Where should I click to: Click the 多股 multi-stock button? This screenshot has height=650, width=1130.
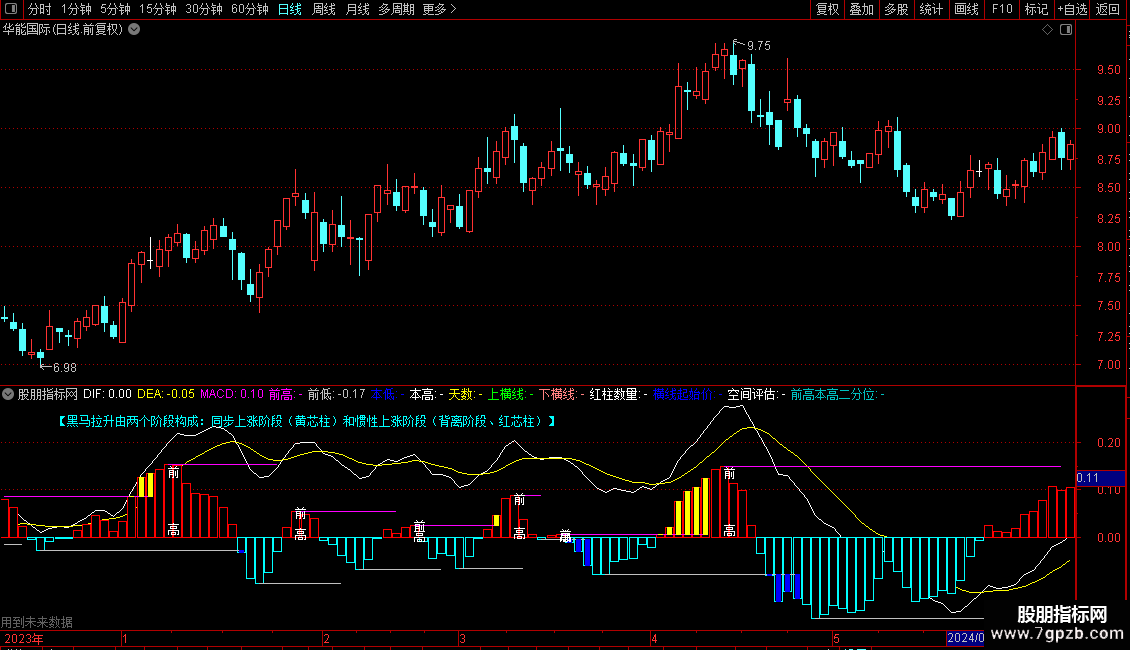click(x=896, y=9)
